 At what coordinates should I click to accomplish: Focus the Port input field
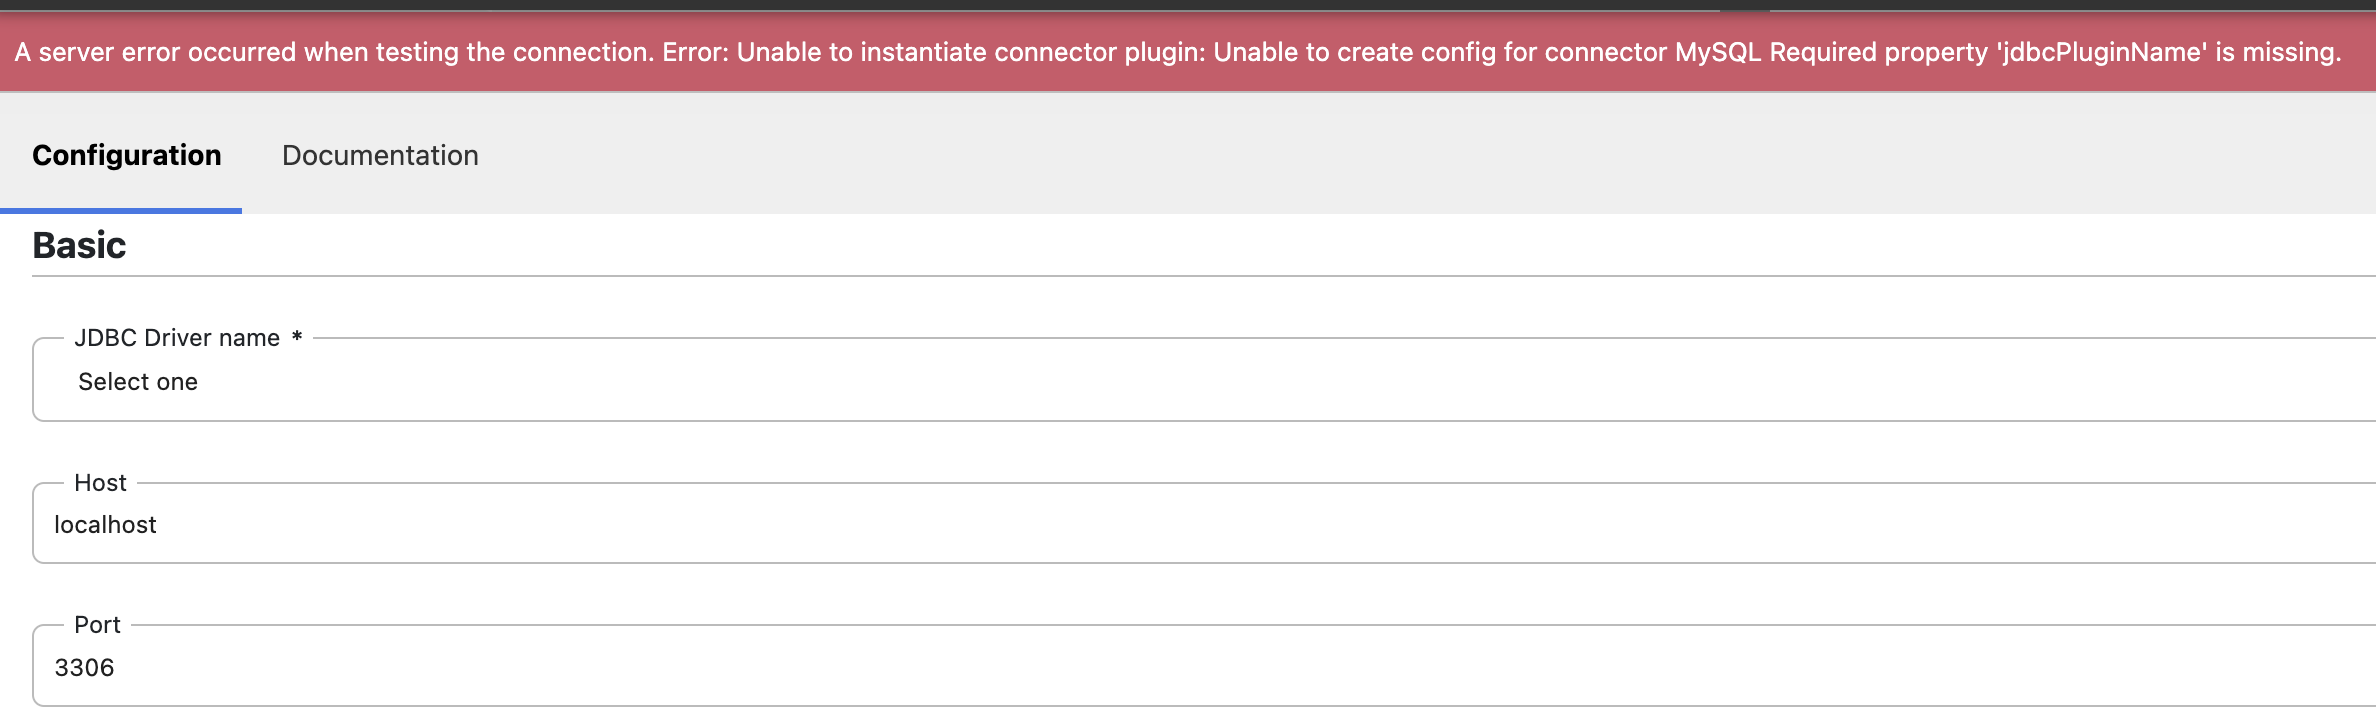(x=1204, y=667)
